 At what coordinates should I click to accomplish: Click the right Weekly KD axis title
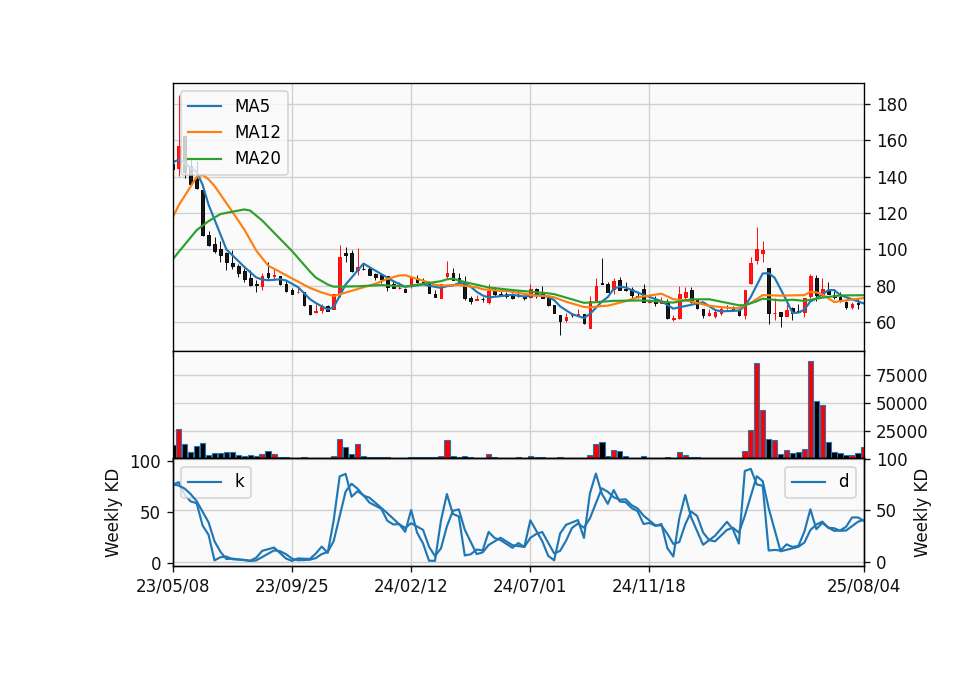point(921,513)
